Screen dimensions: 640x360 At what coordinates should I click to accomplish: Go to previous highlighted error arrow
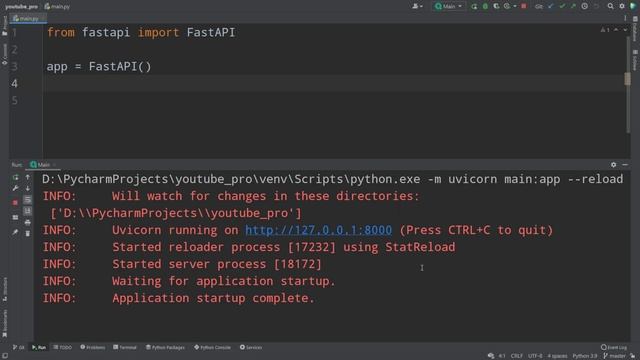point(616,30)
